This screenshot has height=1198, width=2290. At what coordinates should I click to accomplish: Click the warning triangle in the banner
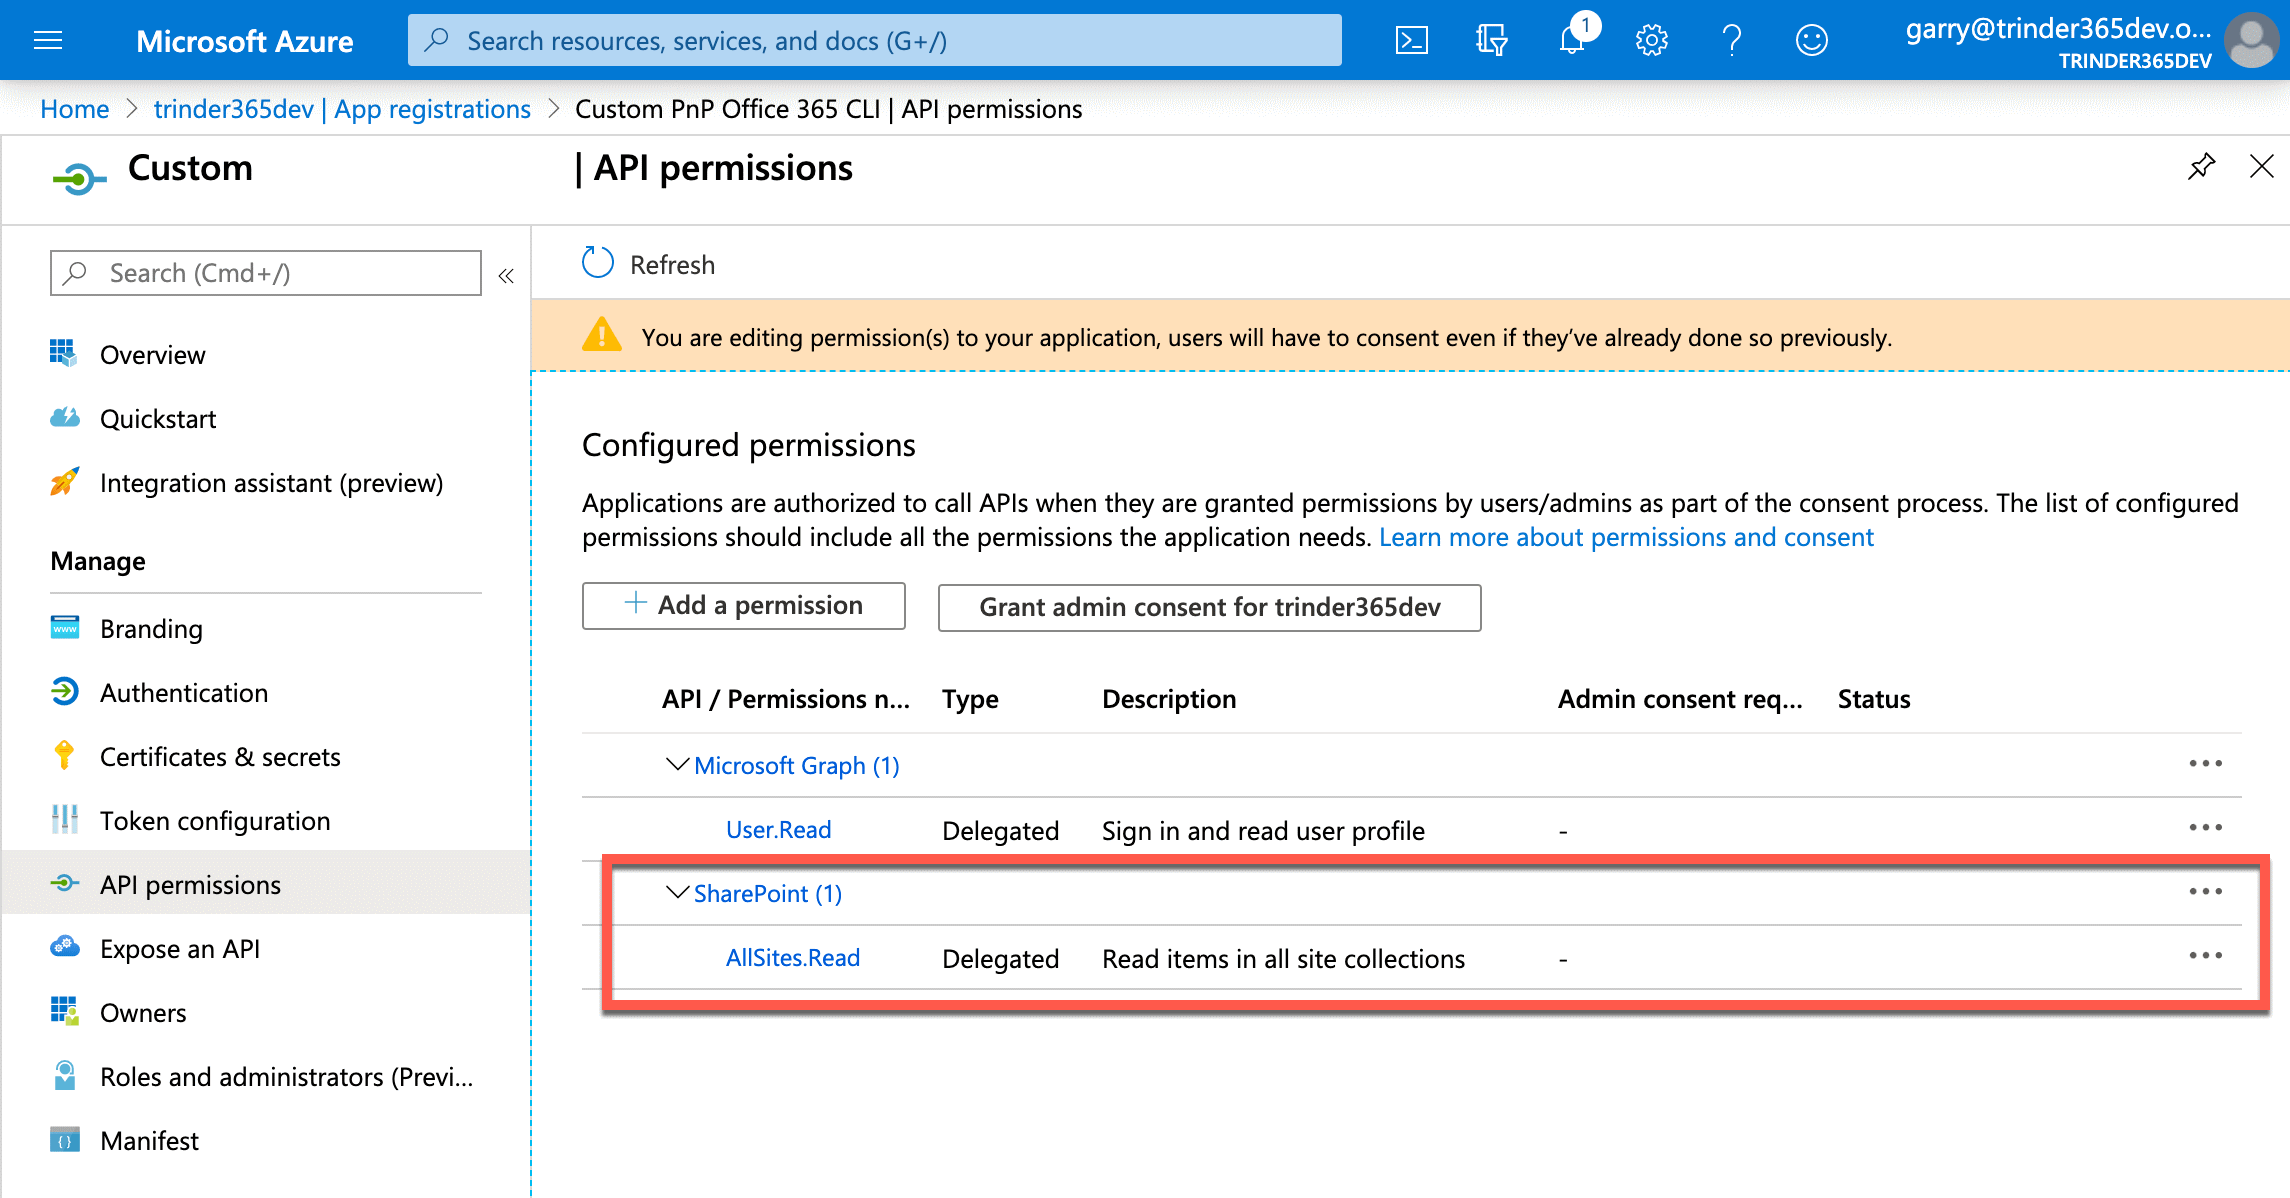(x=601, y=335)
